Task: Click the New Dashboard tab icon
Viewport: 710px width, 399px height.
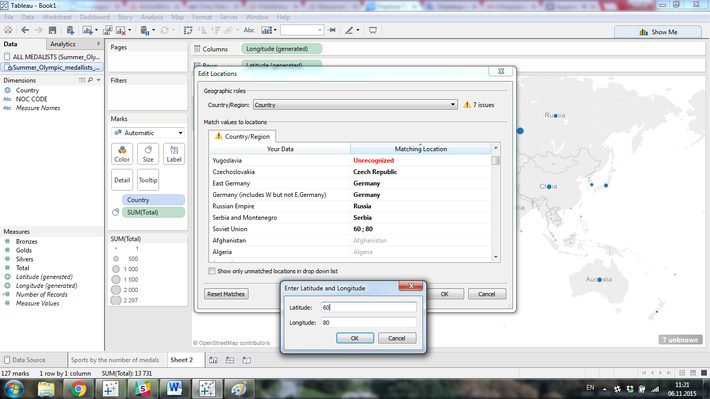Action: 230,360
